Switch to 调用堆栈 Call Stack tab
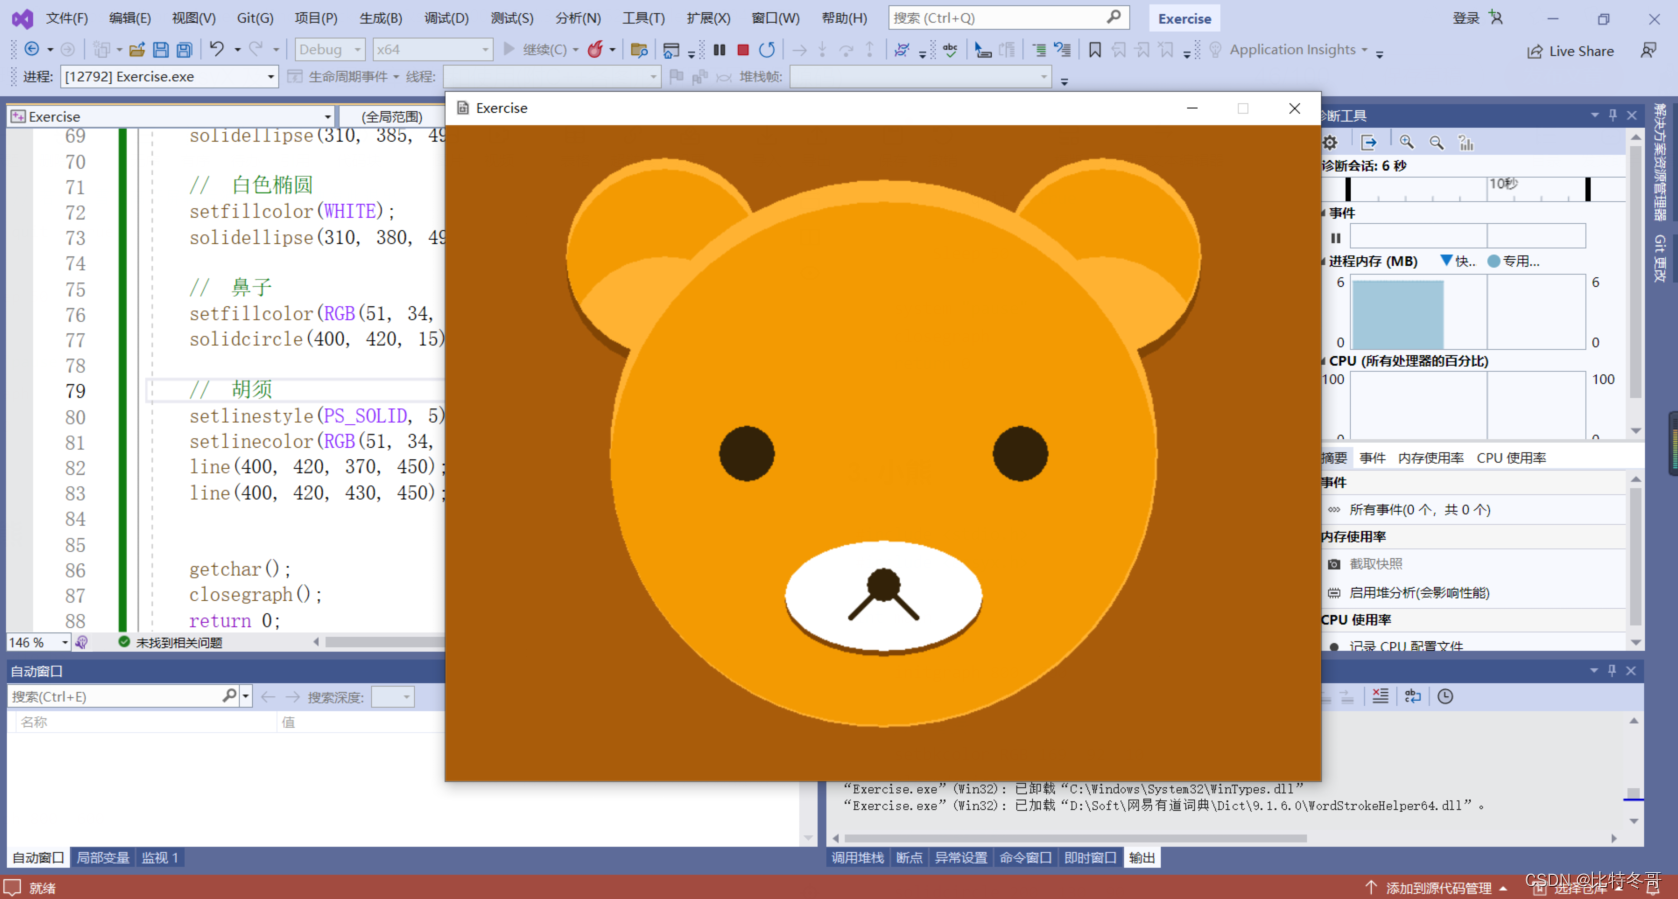 (858, 858)
